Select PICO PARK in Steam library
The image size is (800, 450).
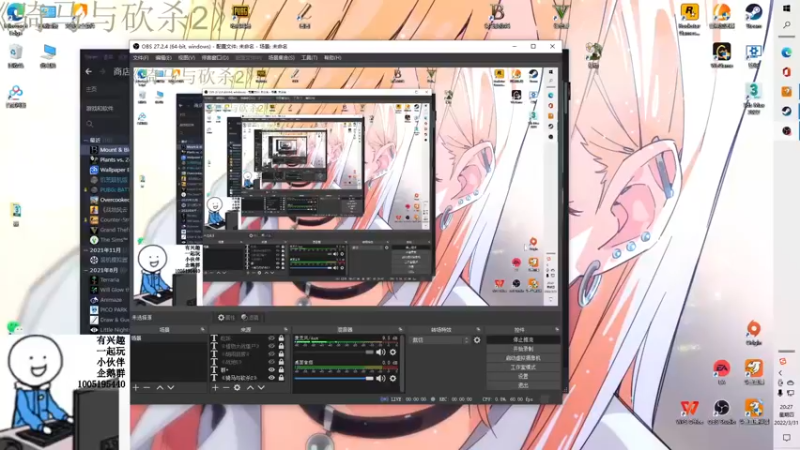109,310
